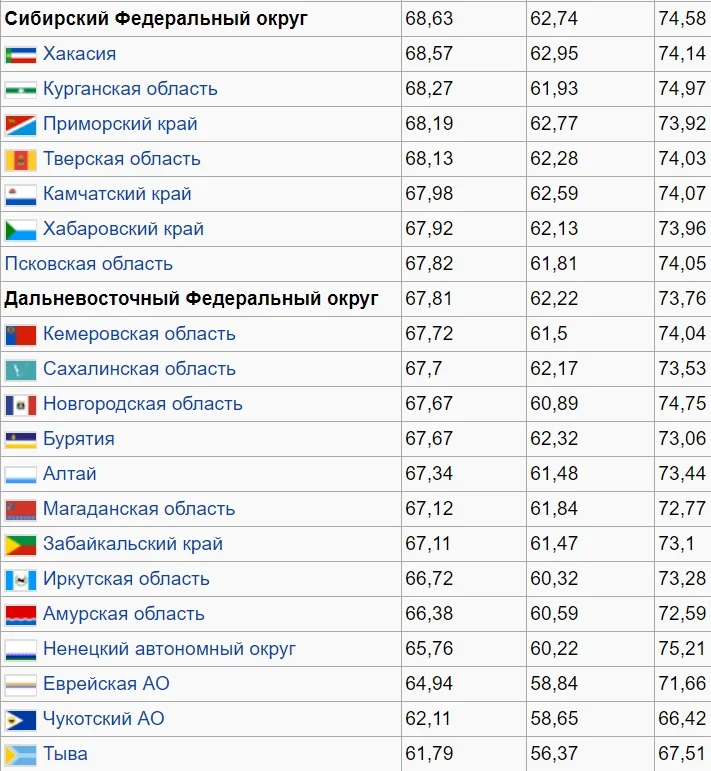Click the Tver Oblast flag icon

coord(21,160)
